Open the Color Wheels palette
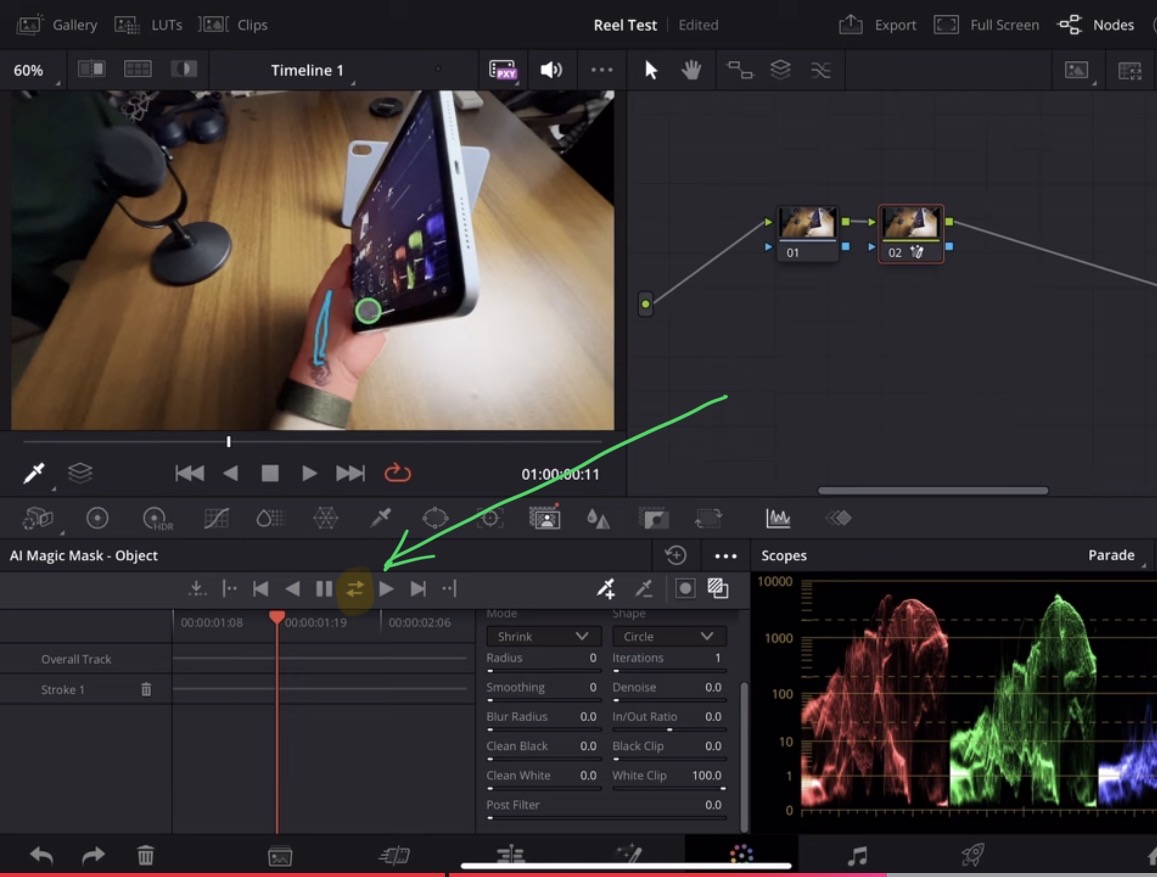The image size is (1157, 877). [97, 518]
